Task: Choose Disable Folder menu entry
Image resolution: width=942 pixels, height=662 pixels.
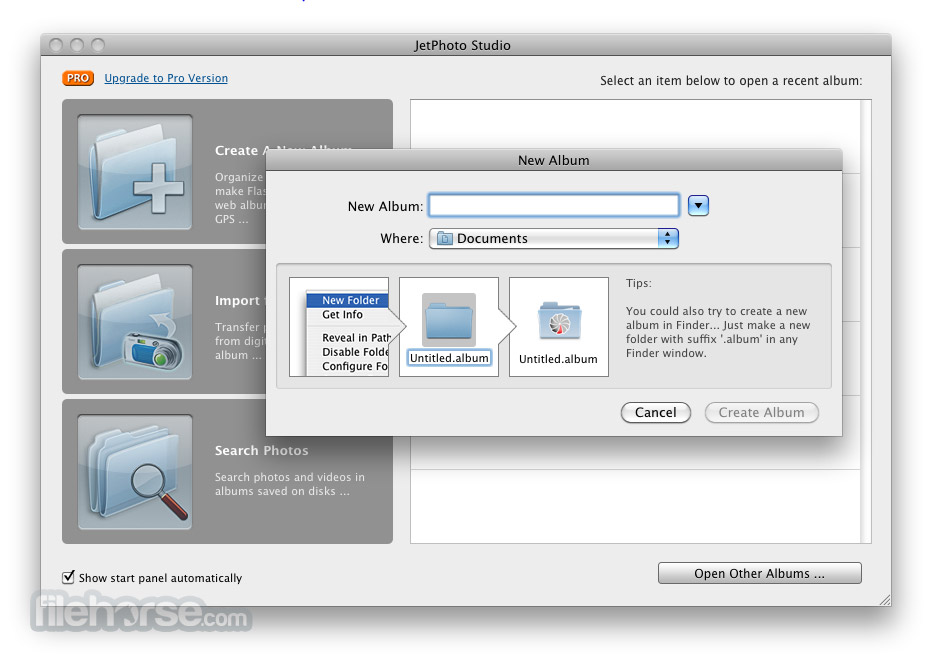Action: pyautogui.click(x=355, y=352)
